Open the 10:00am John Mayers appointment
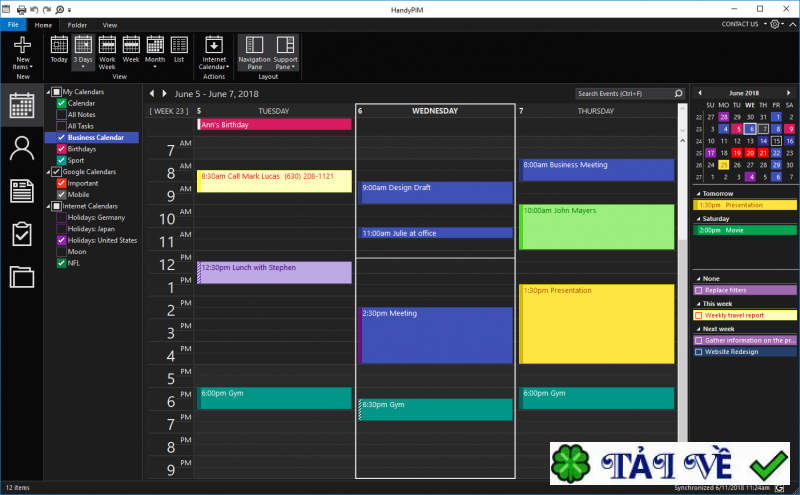This screenshot has width=800, height=495. pyautogui.click(x=596, y=227)
